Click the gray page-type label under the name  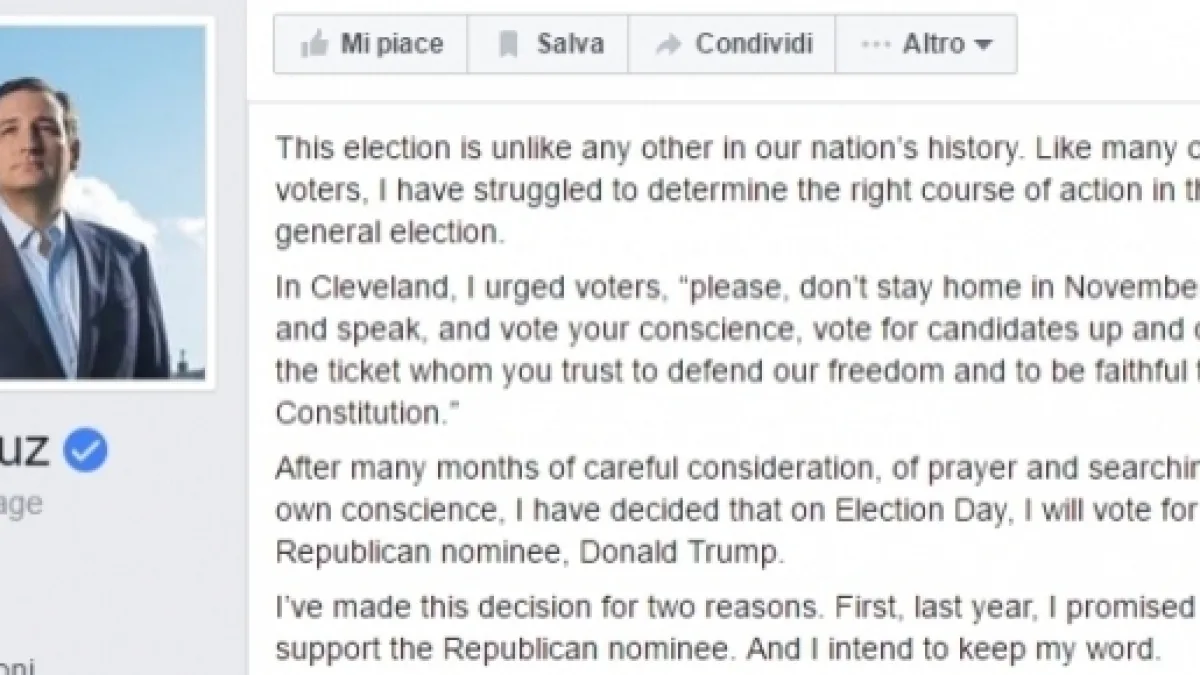point(20,503)
